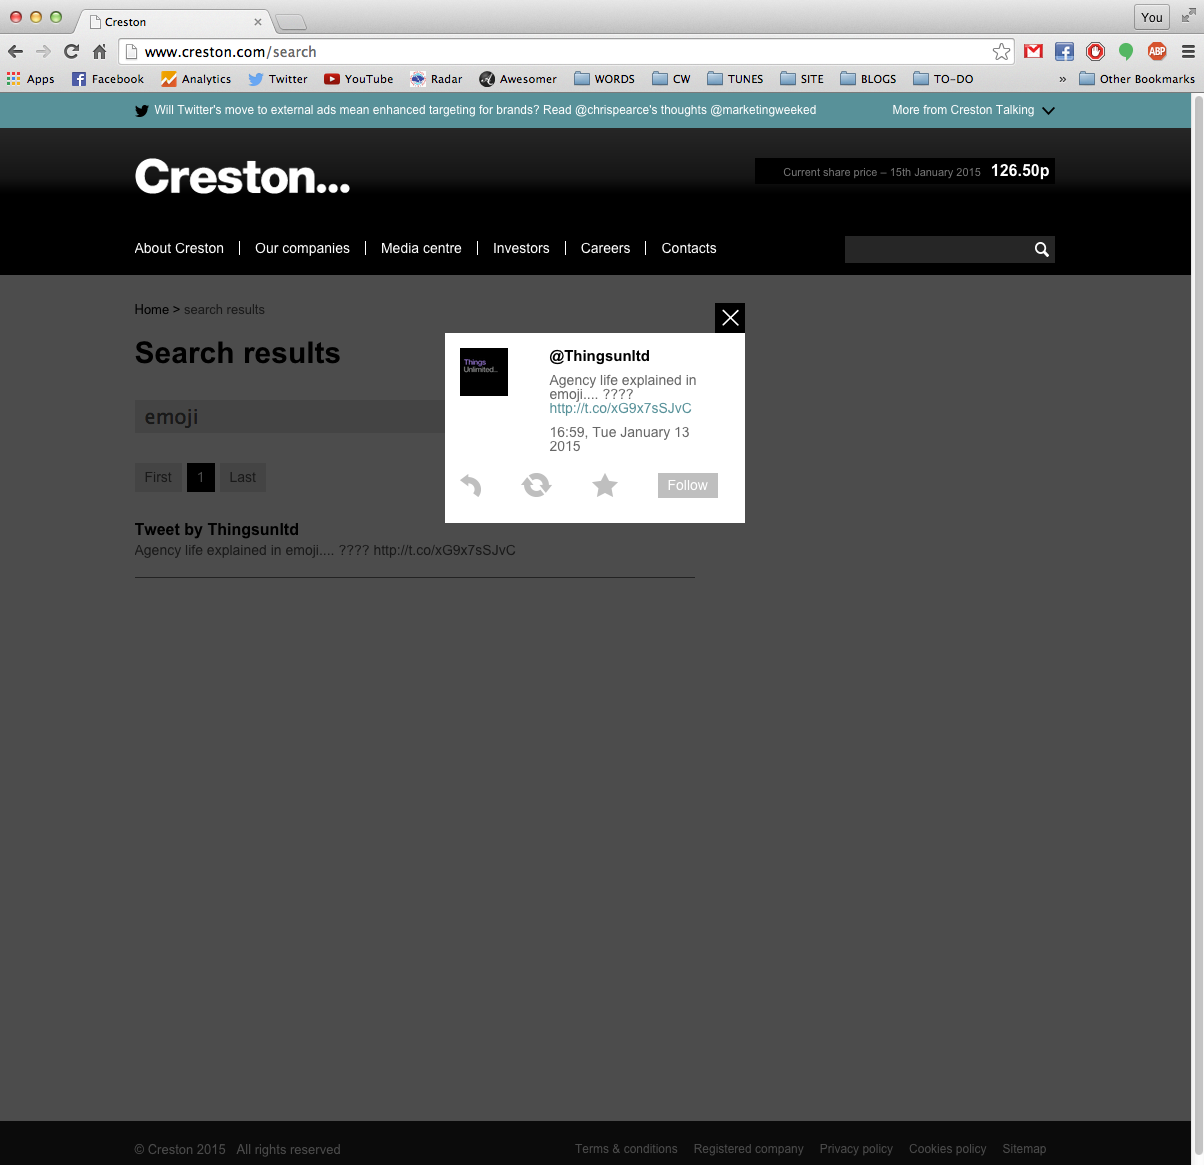The height and width of the screenshot is (1165, 1204).
Task: Bookmark this page with star icon
Action: (1001, 52)
